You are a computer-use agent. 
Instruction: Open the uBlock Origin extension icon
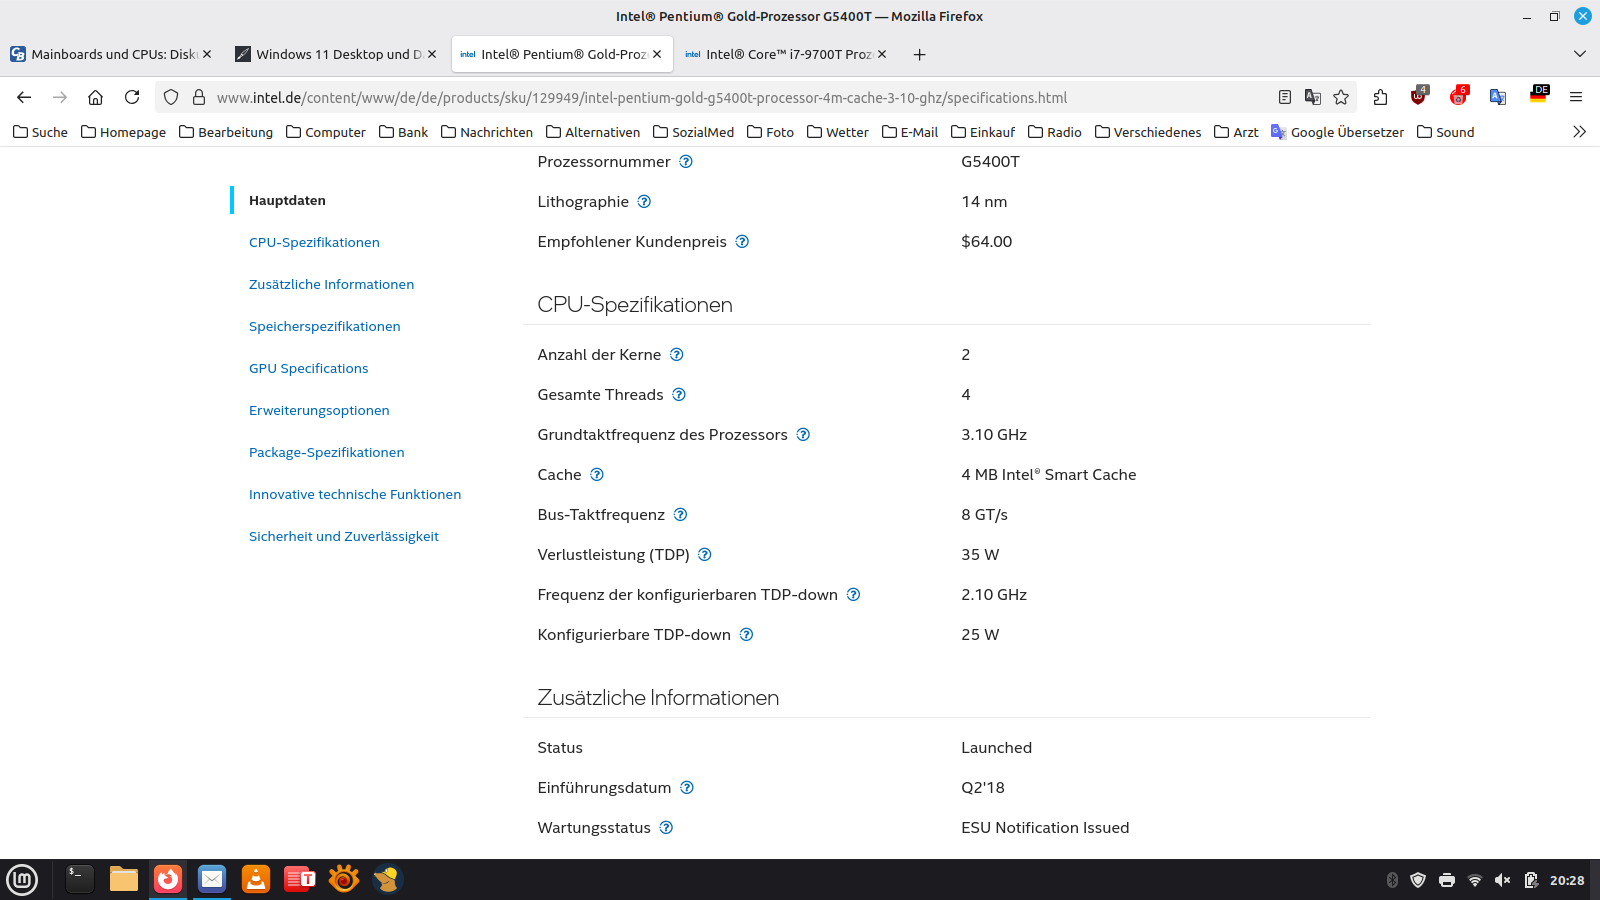tap(1419, 96)
